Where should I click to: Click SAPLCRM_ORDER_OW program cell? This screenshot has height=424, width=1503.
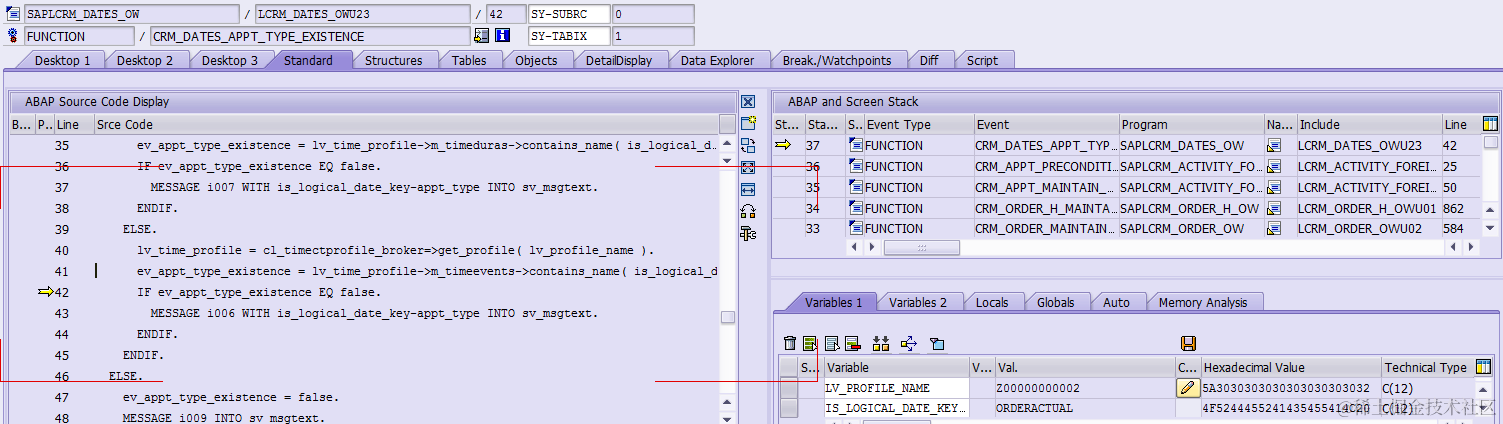1192,229
